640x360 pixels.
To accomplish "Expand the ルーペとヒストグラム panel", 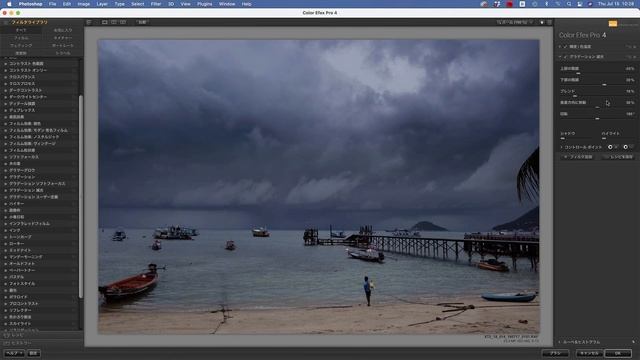I will (x=560, y=342).
